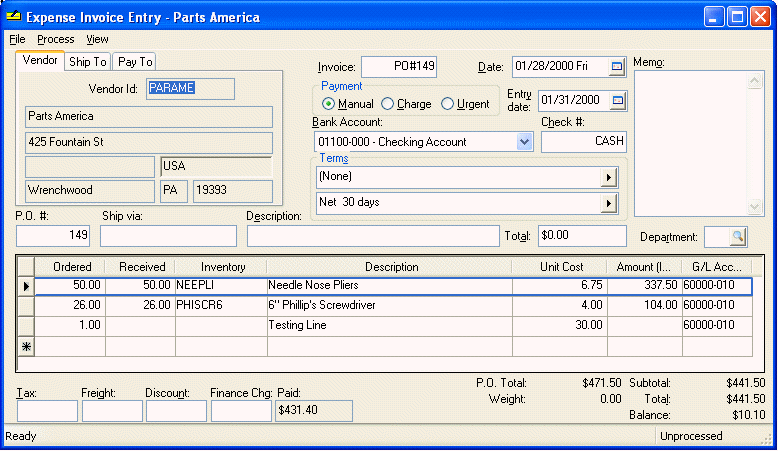Select the Charge payment radio button
Image resolution: width=778 pixels, height=451 pixels.
click(x=388, y=104)
